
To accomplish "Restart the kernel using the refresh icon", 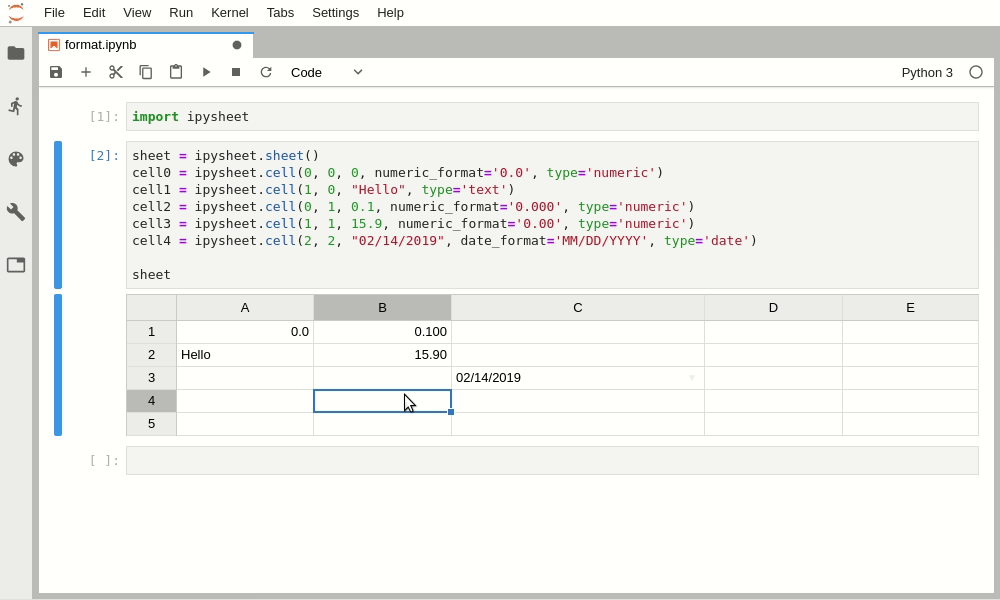I will click(x=266, y=72).
